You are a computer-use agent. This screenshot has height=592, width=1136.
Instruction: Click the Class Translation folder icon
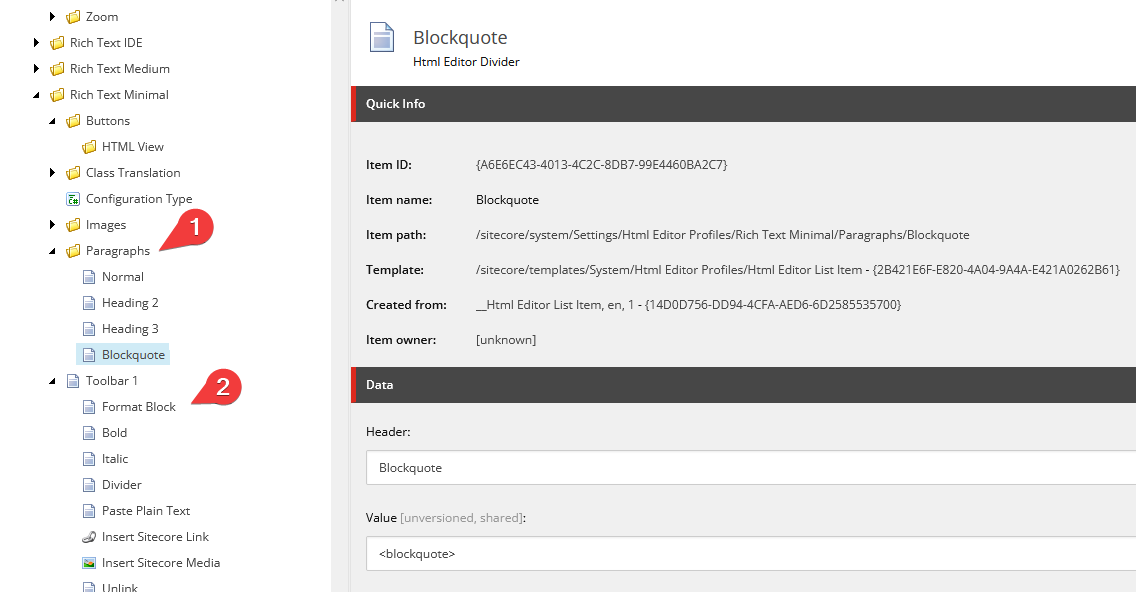pos(73,173)
